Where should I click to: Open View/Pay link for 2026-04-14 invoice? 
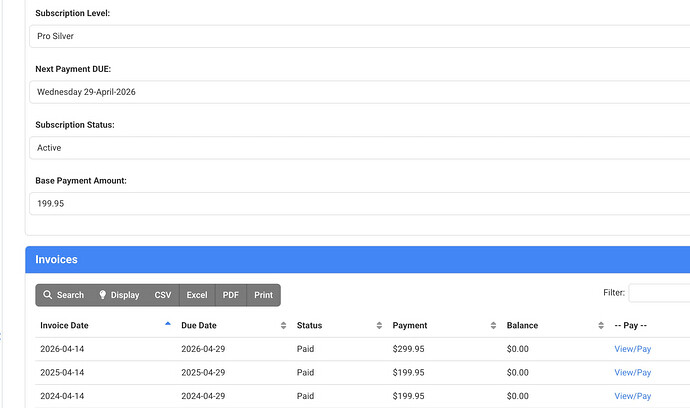click(x=633, y=349)
